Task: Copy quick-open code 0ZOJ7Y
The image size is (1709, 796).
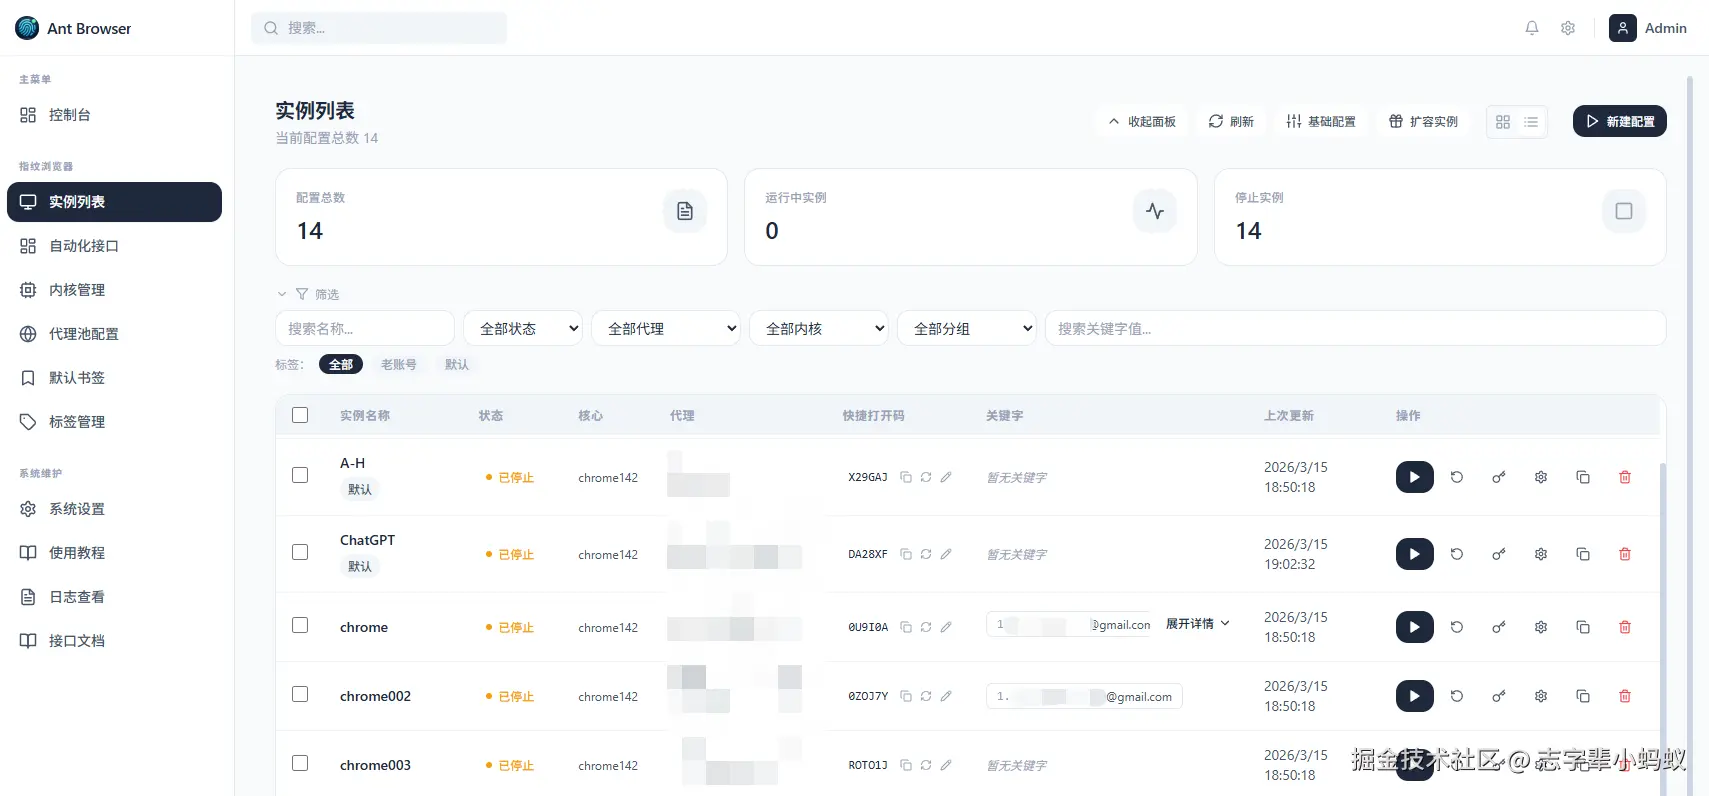Action: [906, 696]
